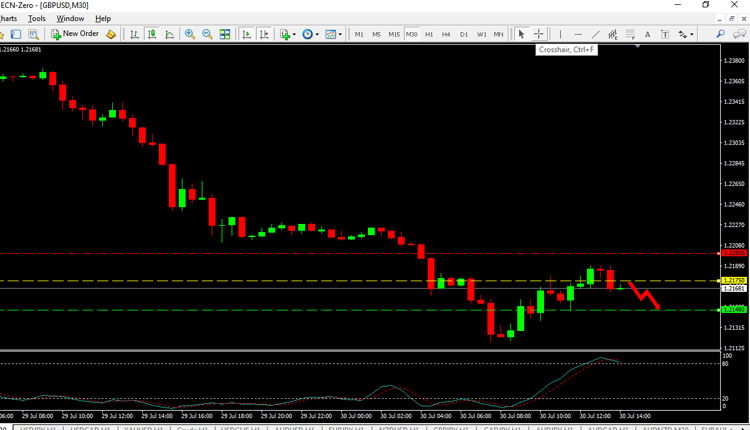Viewport: 750px width, 430px height.
Task: Toggle chart shift from right edge
Action: pyautogui.click(x=263, y=34)
